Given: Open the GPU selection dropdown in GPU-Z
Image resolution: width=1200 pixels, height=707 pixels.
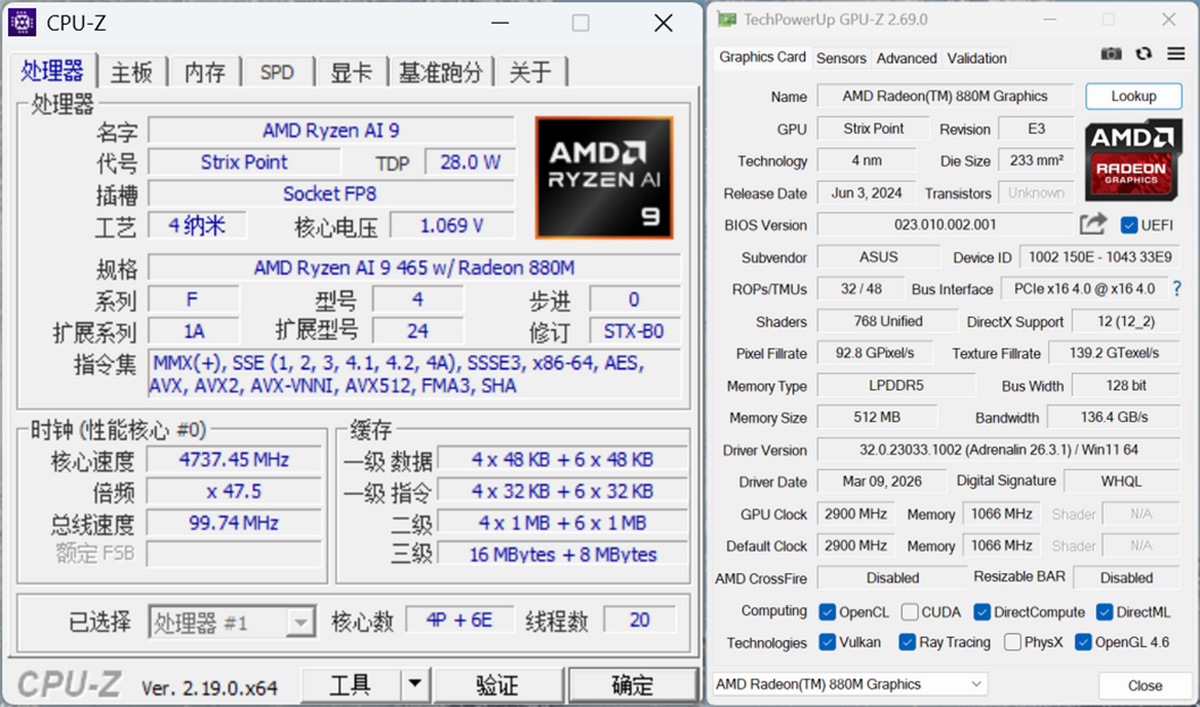Looking at the screenshot, I should tap(849, 684).
